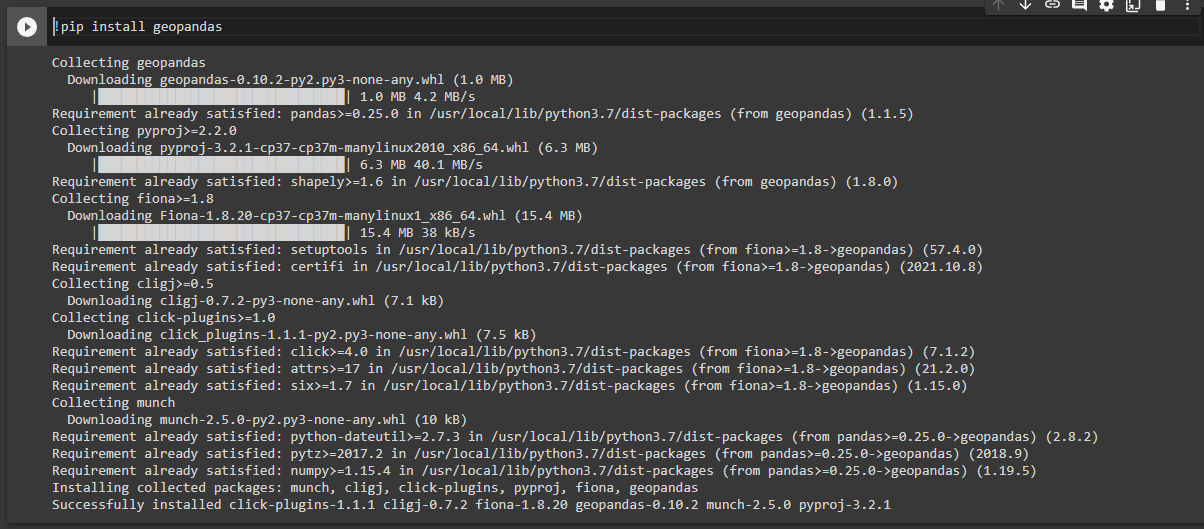Viewport: 1204px width, 529px height.
Task: Open more cell actions menu
Action: click(1187, 5)
